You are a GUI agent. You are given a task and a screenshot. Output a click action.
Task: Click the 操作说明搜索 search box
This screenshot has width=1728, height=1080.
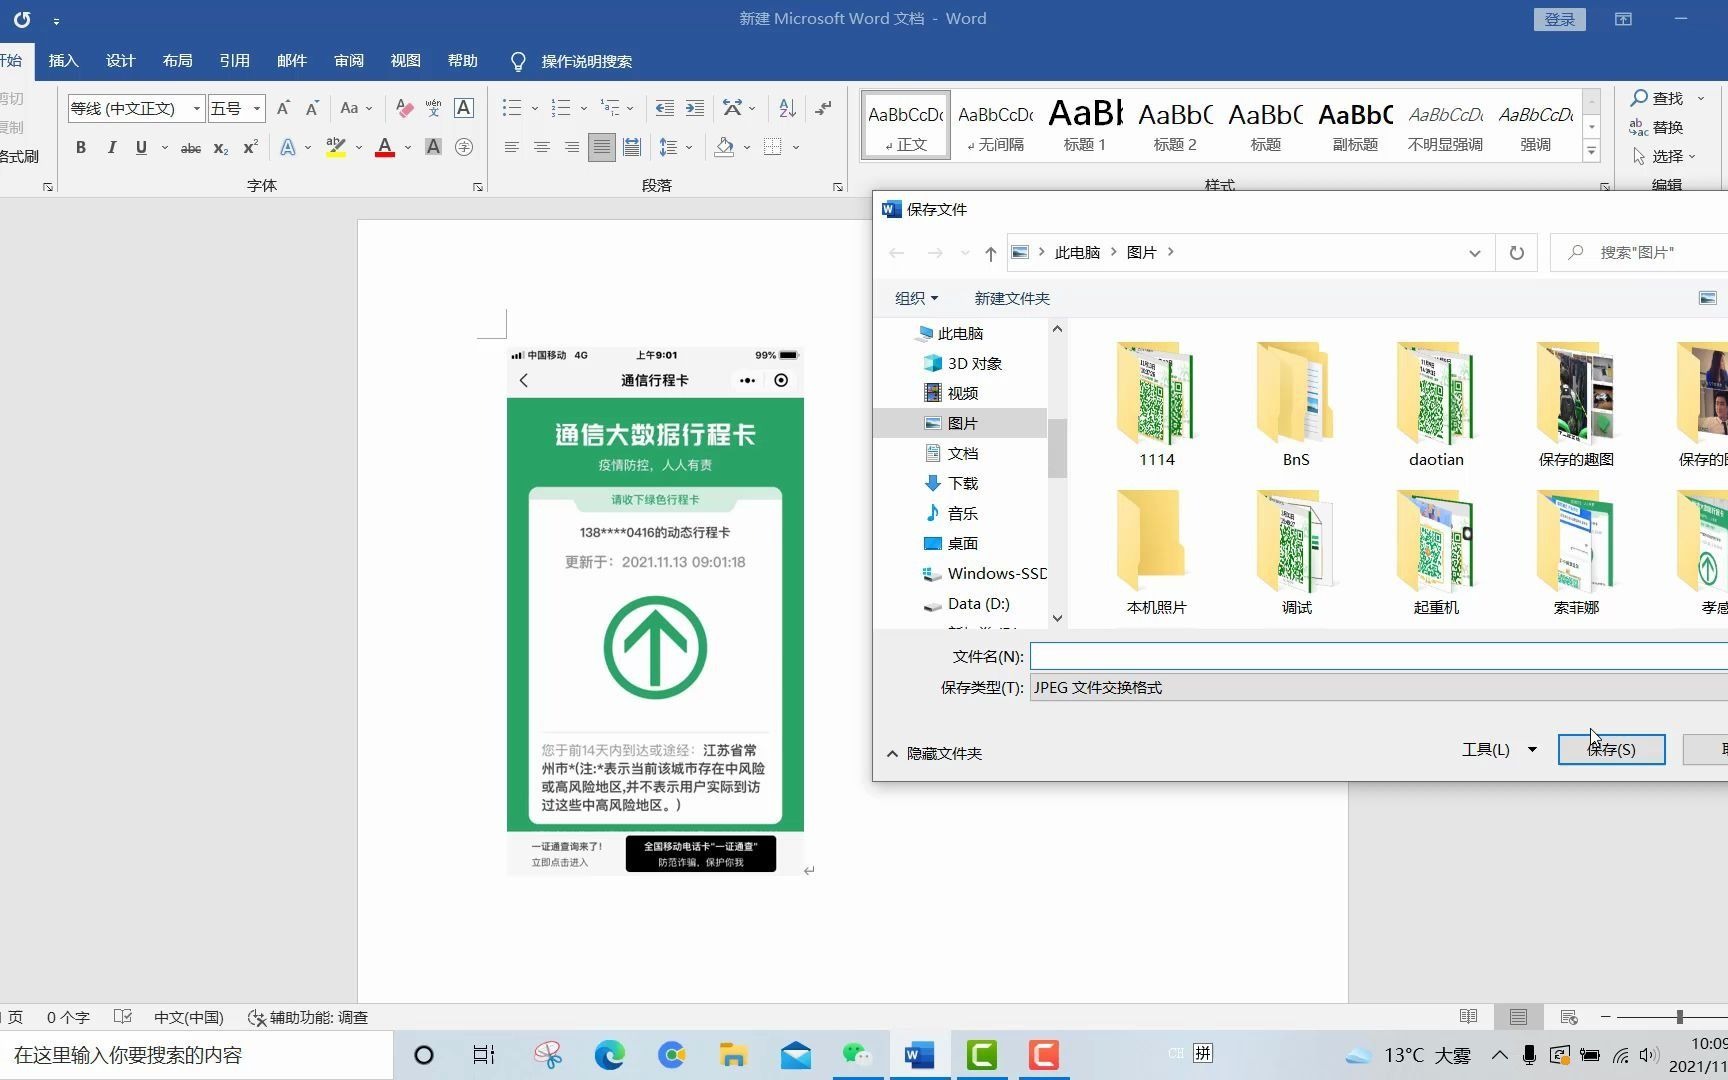586,62
